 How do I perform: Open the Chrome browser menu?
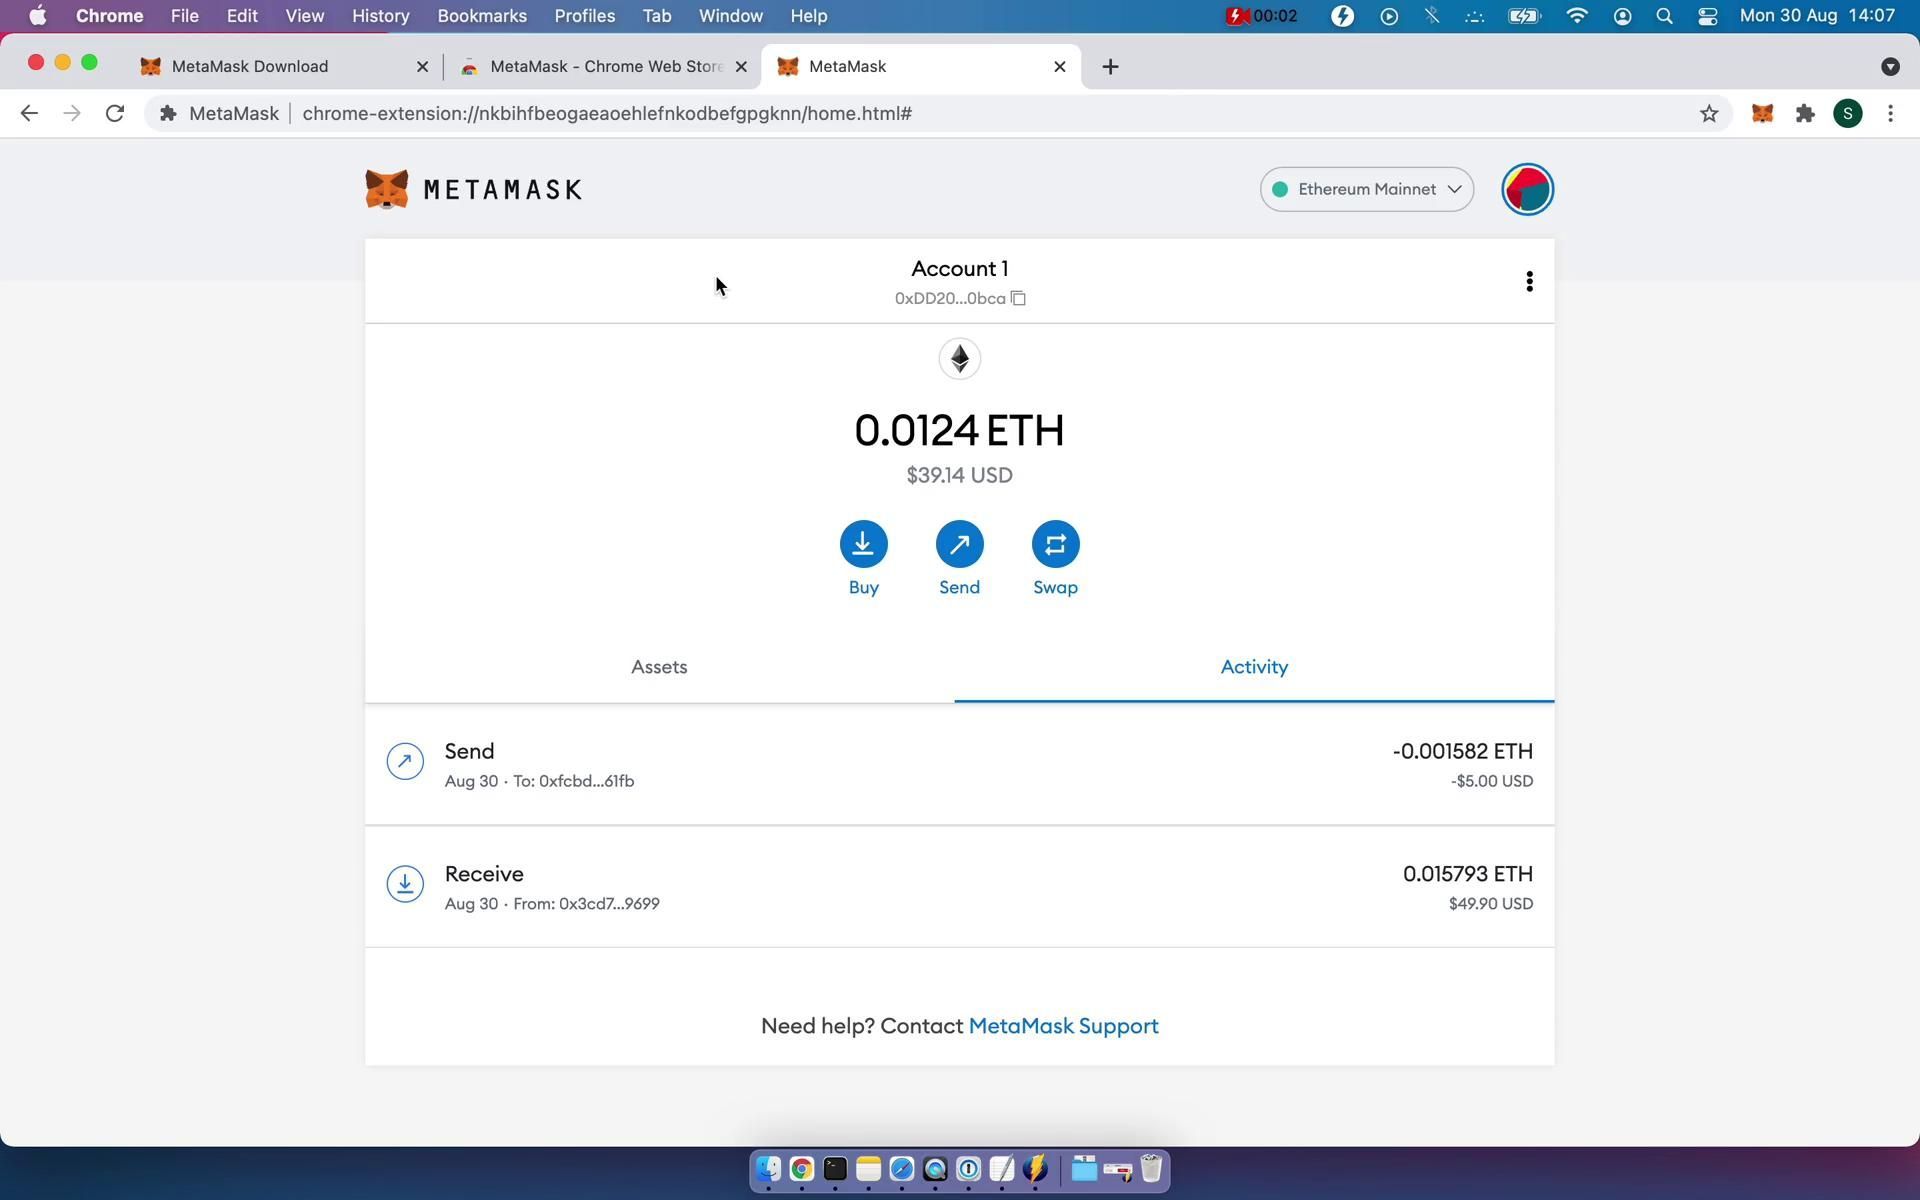[x=1890, y=113]
